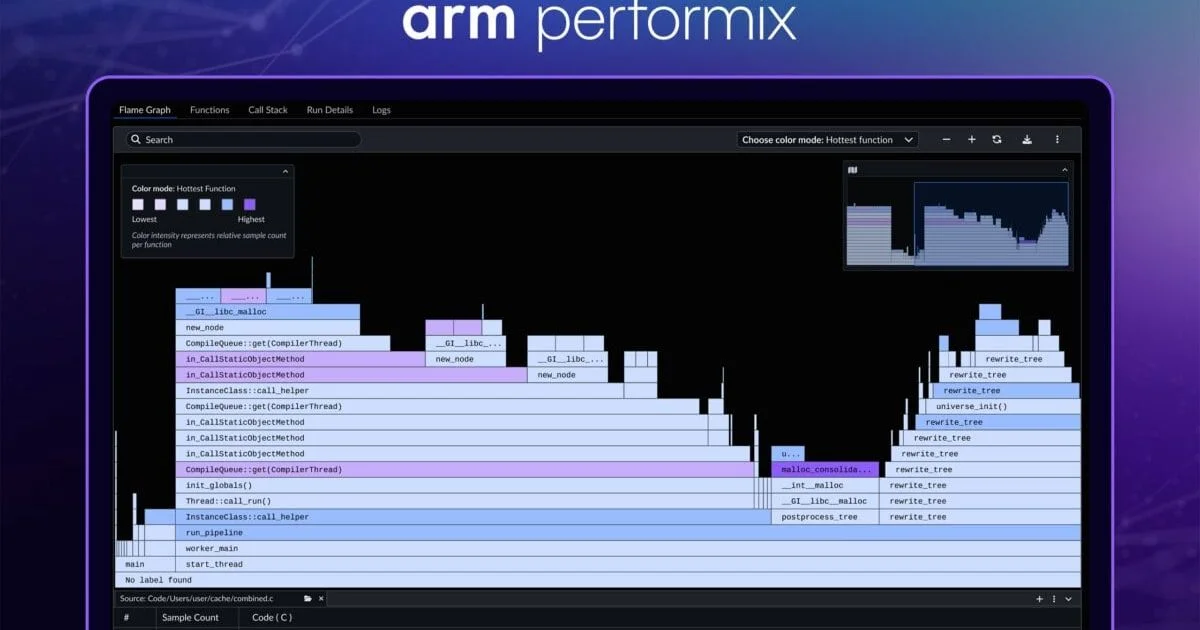Click the flame icon in the minimap header
This screenshot has width=1200, height=630.
coord(853,172)
